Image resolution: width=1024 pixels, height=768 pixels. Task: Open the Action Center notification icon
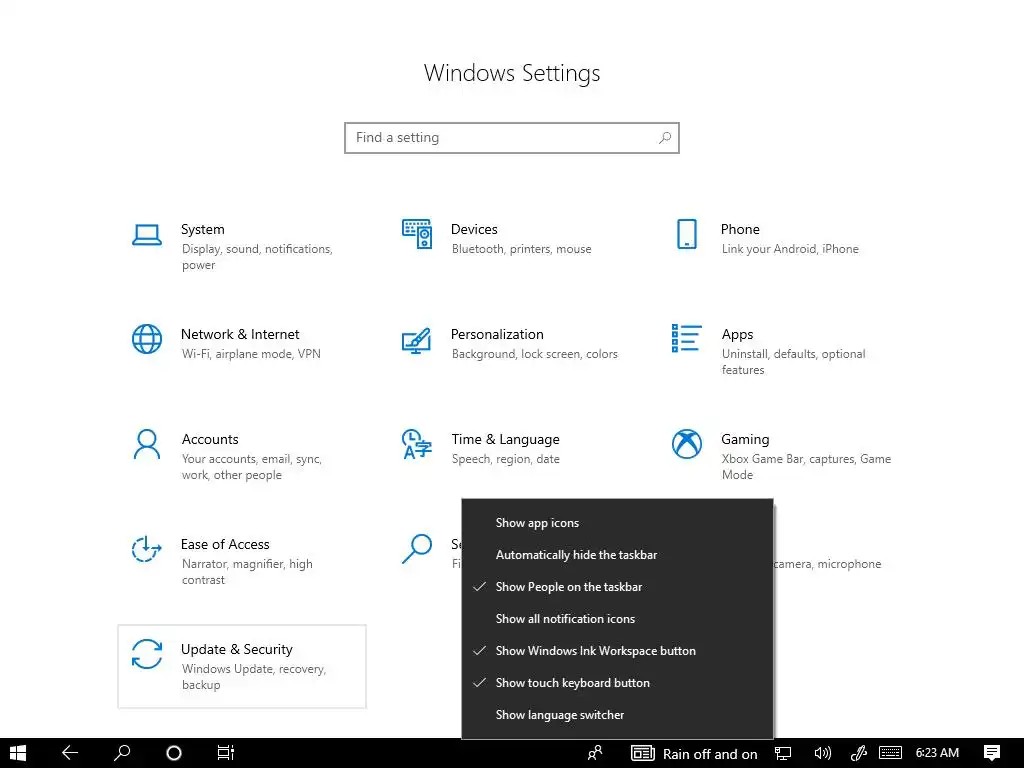point(991,753)
